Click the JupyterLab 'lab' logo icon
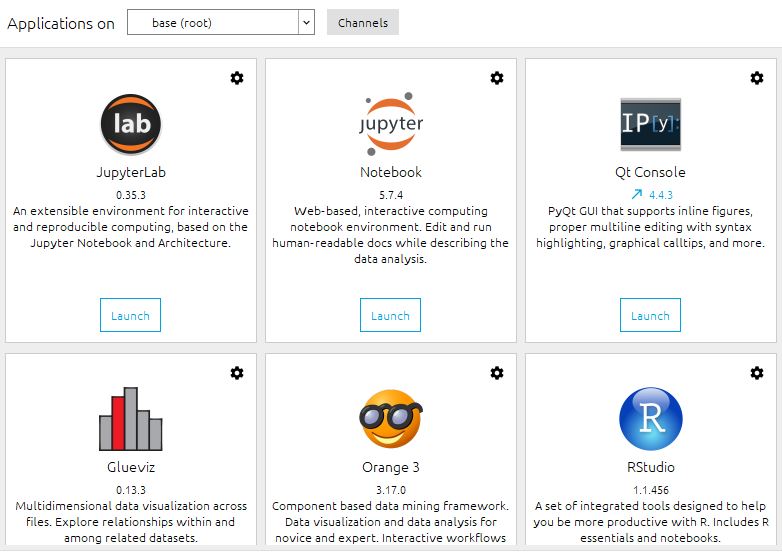782x552 pixels. click(x=131, y=124)
